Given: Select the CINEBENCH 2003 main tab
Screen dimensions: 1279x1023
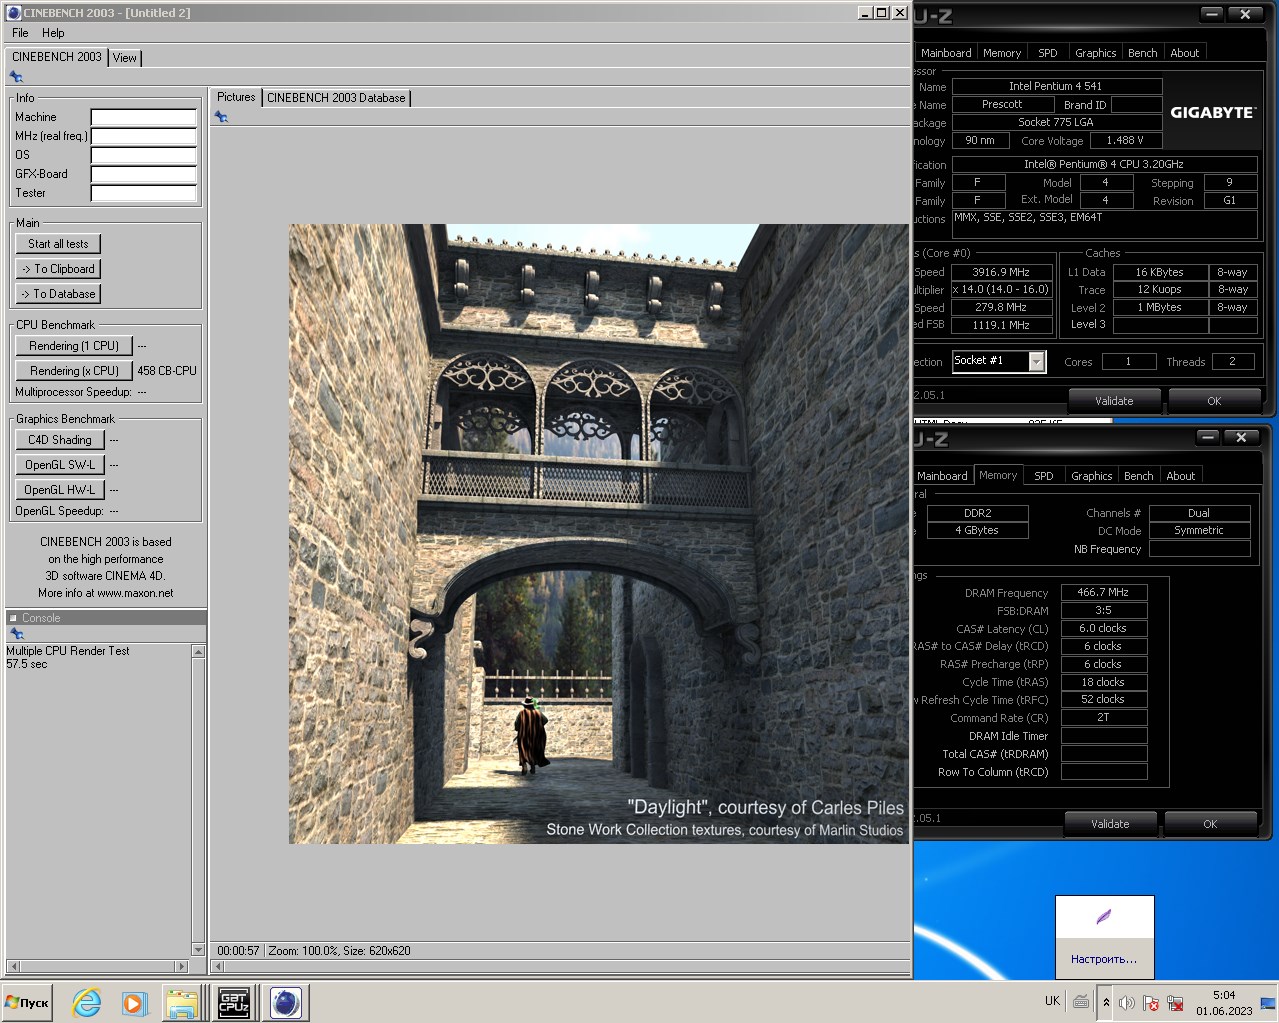Looking at the screenshot, I should (x=57, y=57).
